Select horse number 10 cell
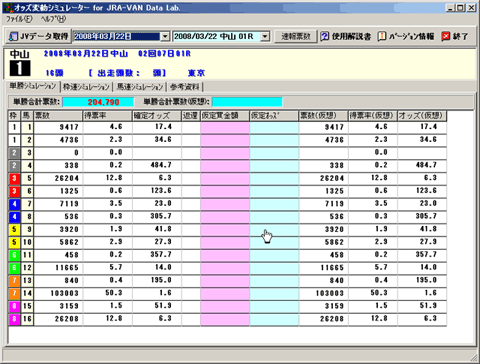The height and width of the screenshot is (364, 480). pyautogui.click(x=27, y=242)
